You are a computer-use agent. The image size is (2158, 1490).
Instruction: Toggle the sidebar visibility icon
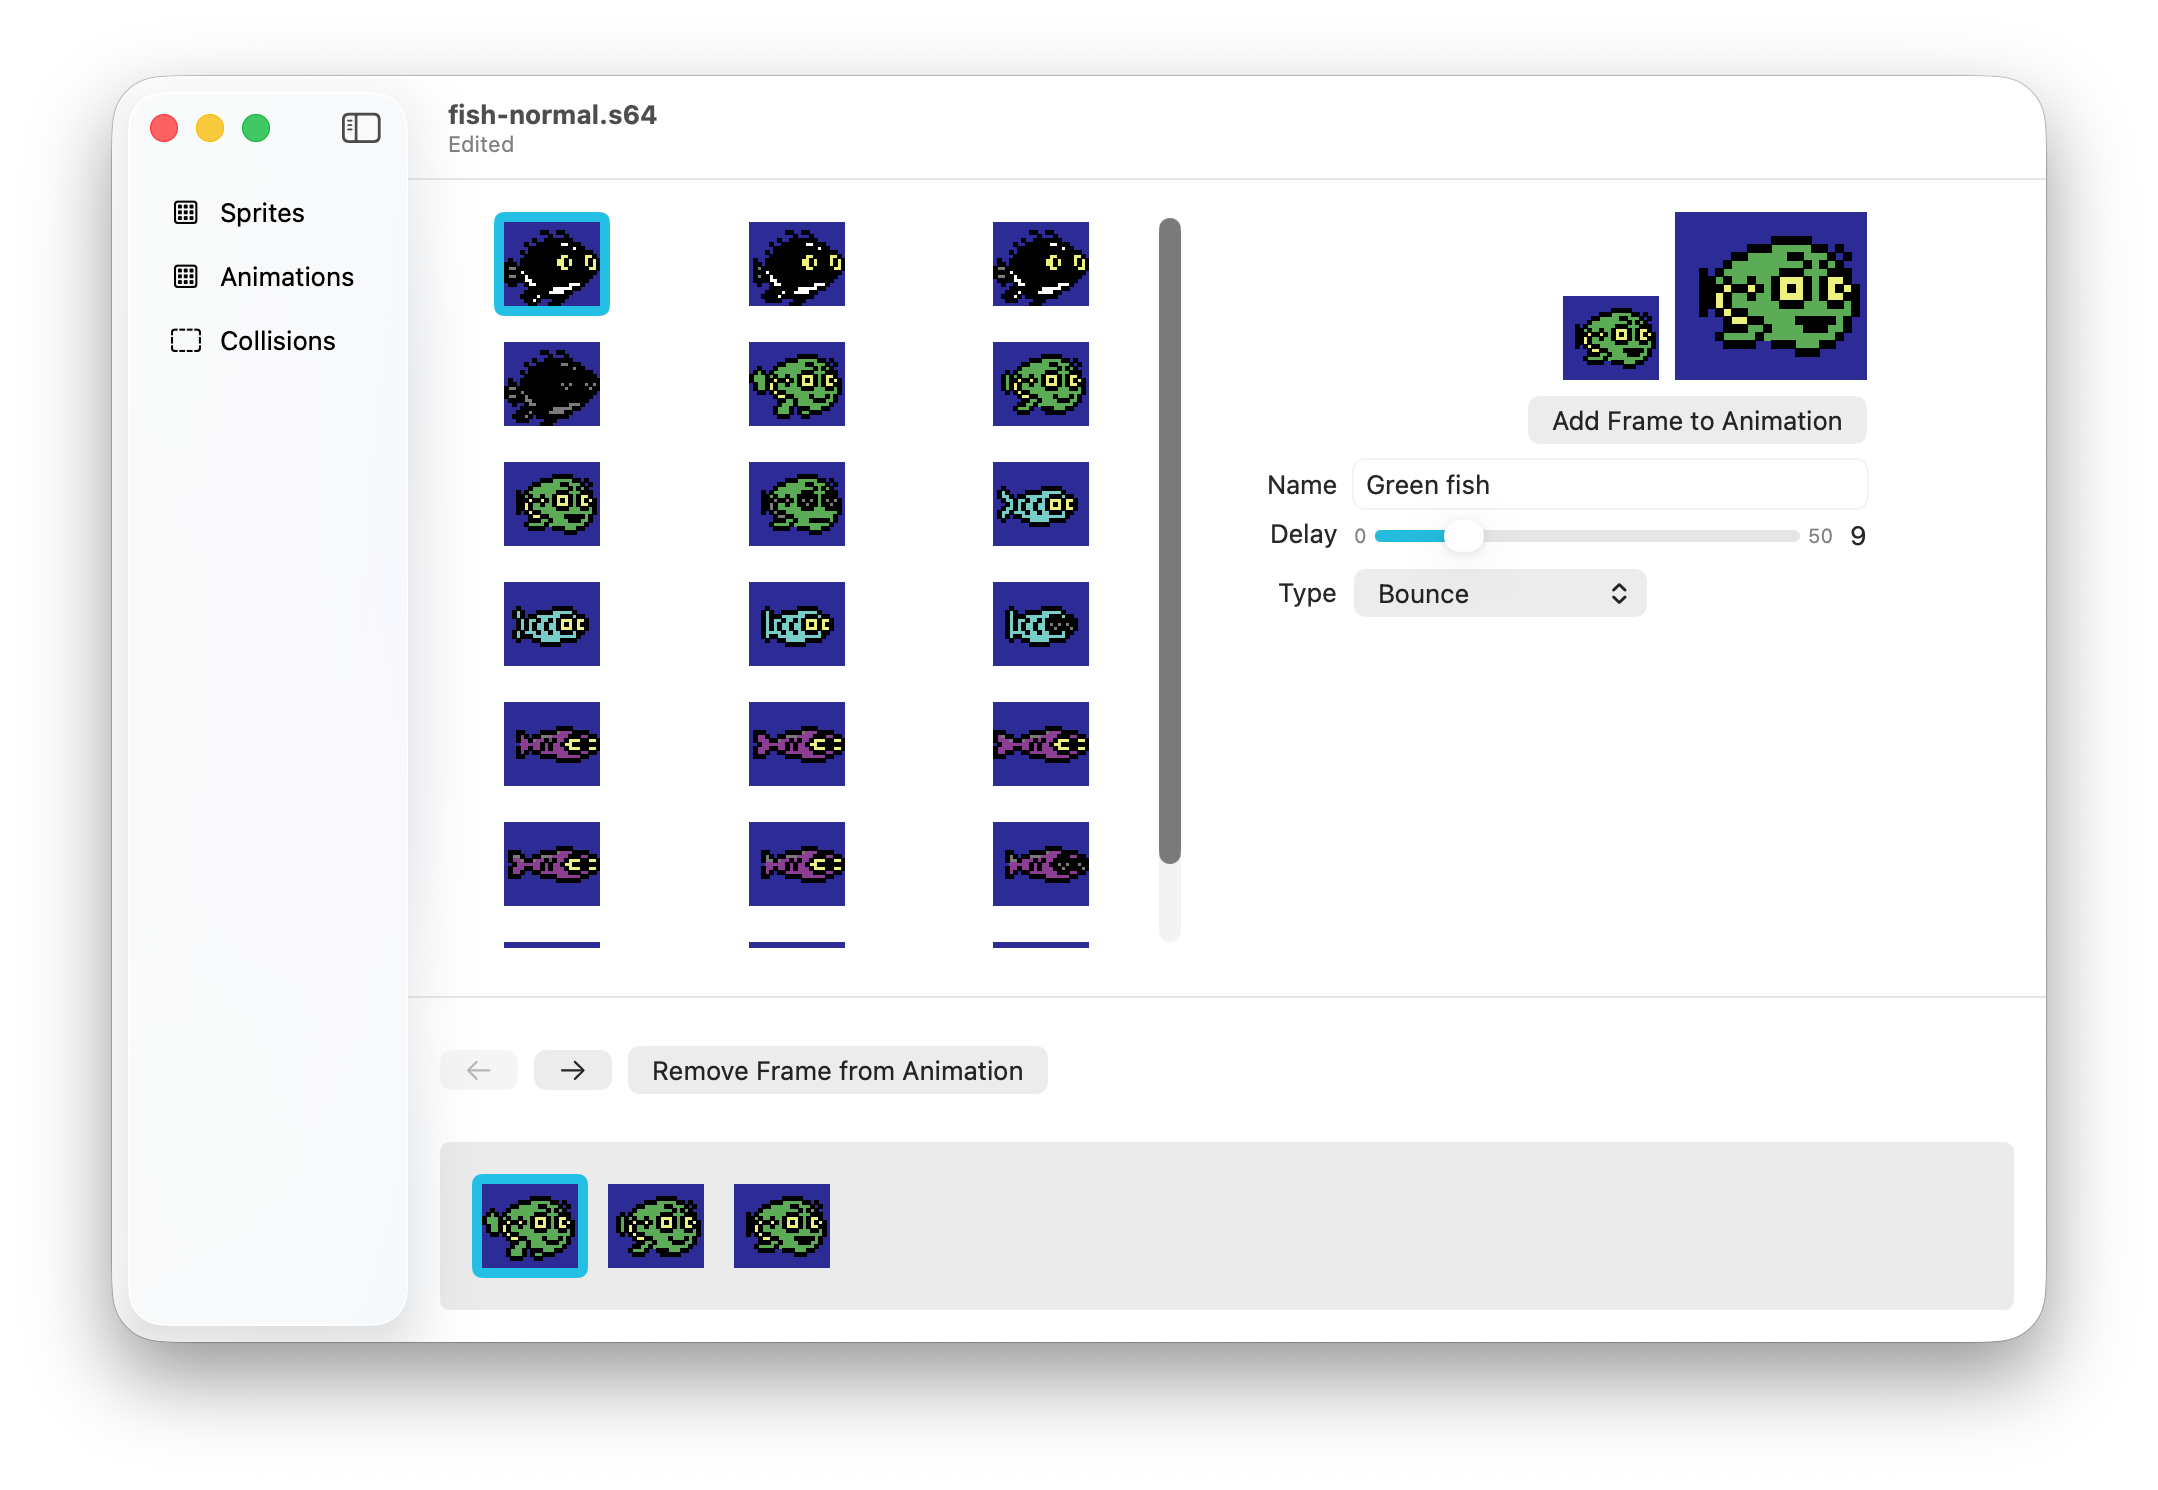(361, 128)
